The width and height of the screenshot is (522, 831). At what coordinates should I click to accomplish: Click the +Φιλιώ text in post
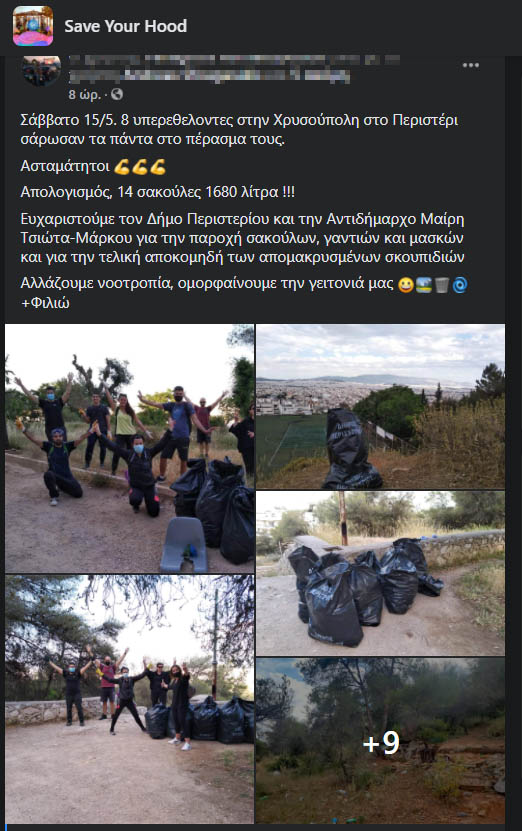pyautogui.click(x=45, y=303)
